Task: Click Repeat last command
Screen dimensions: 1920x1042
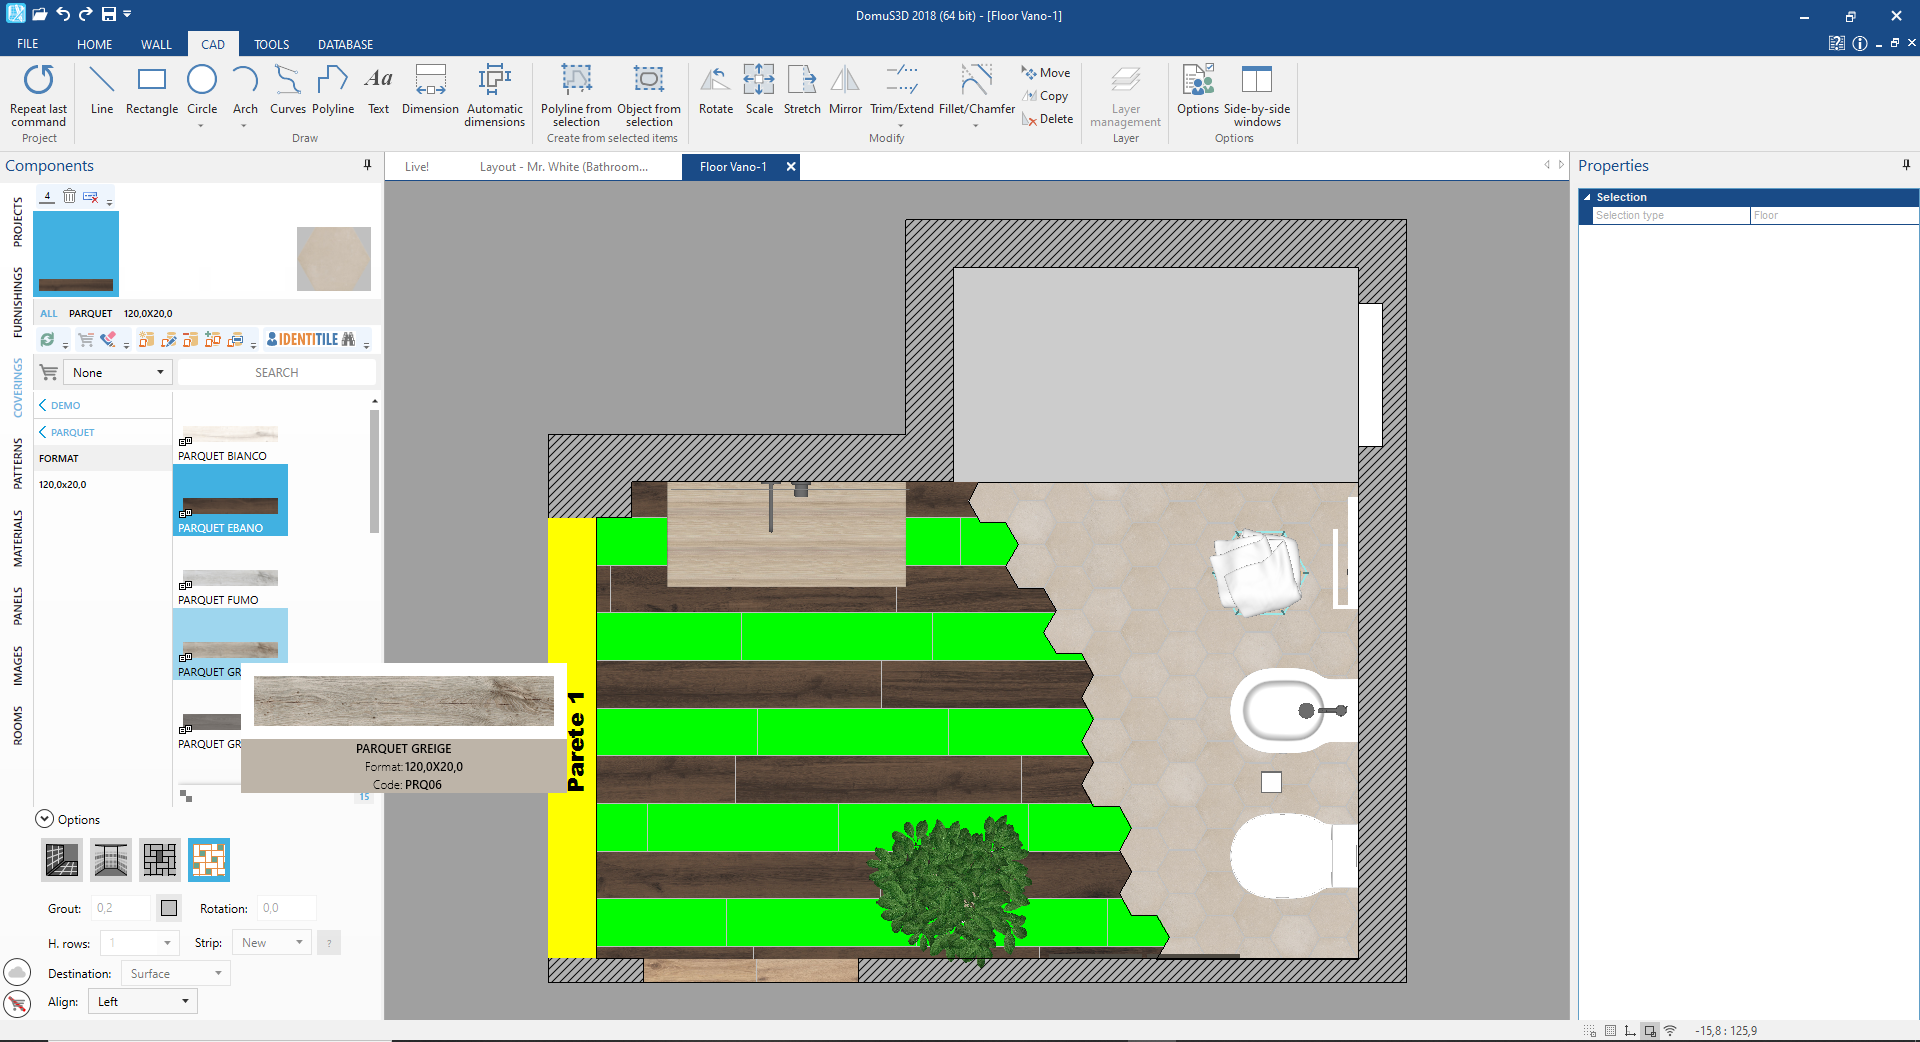Action: click(39, 95)
